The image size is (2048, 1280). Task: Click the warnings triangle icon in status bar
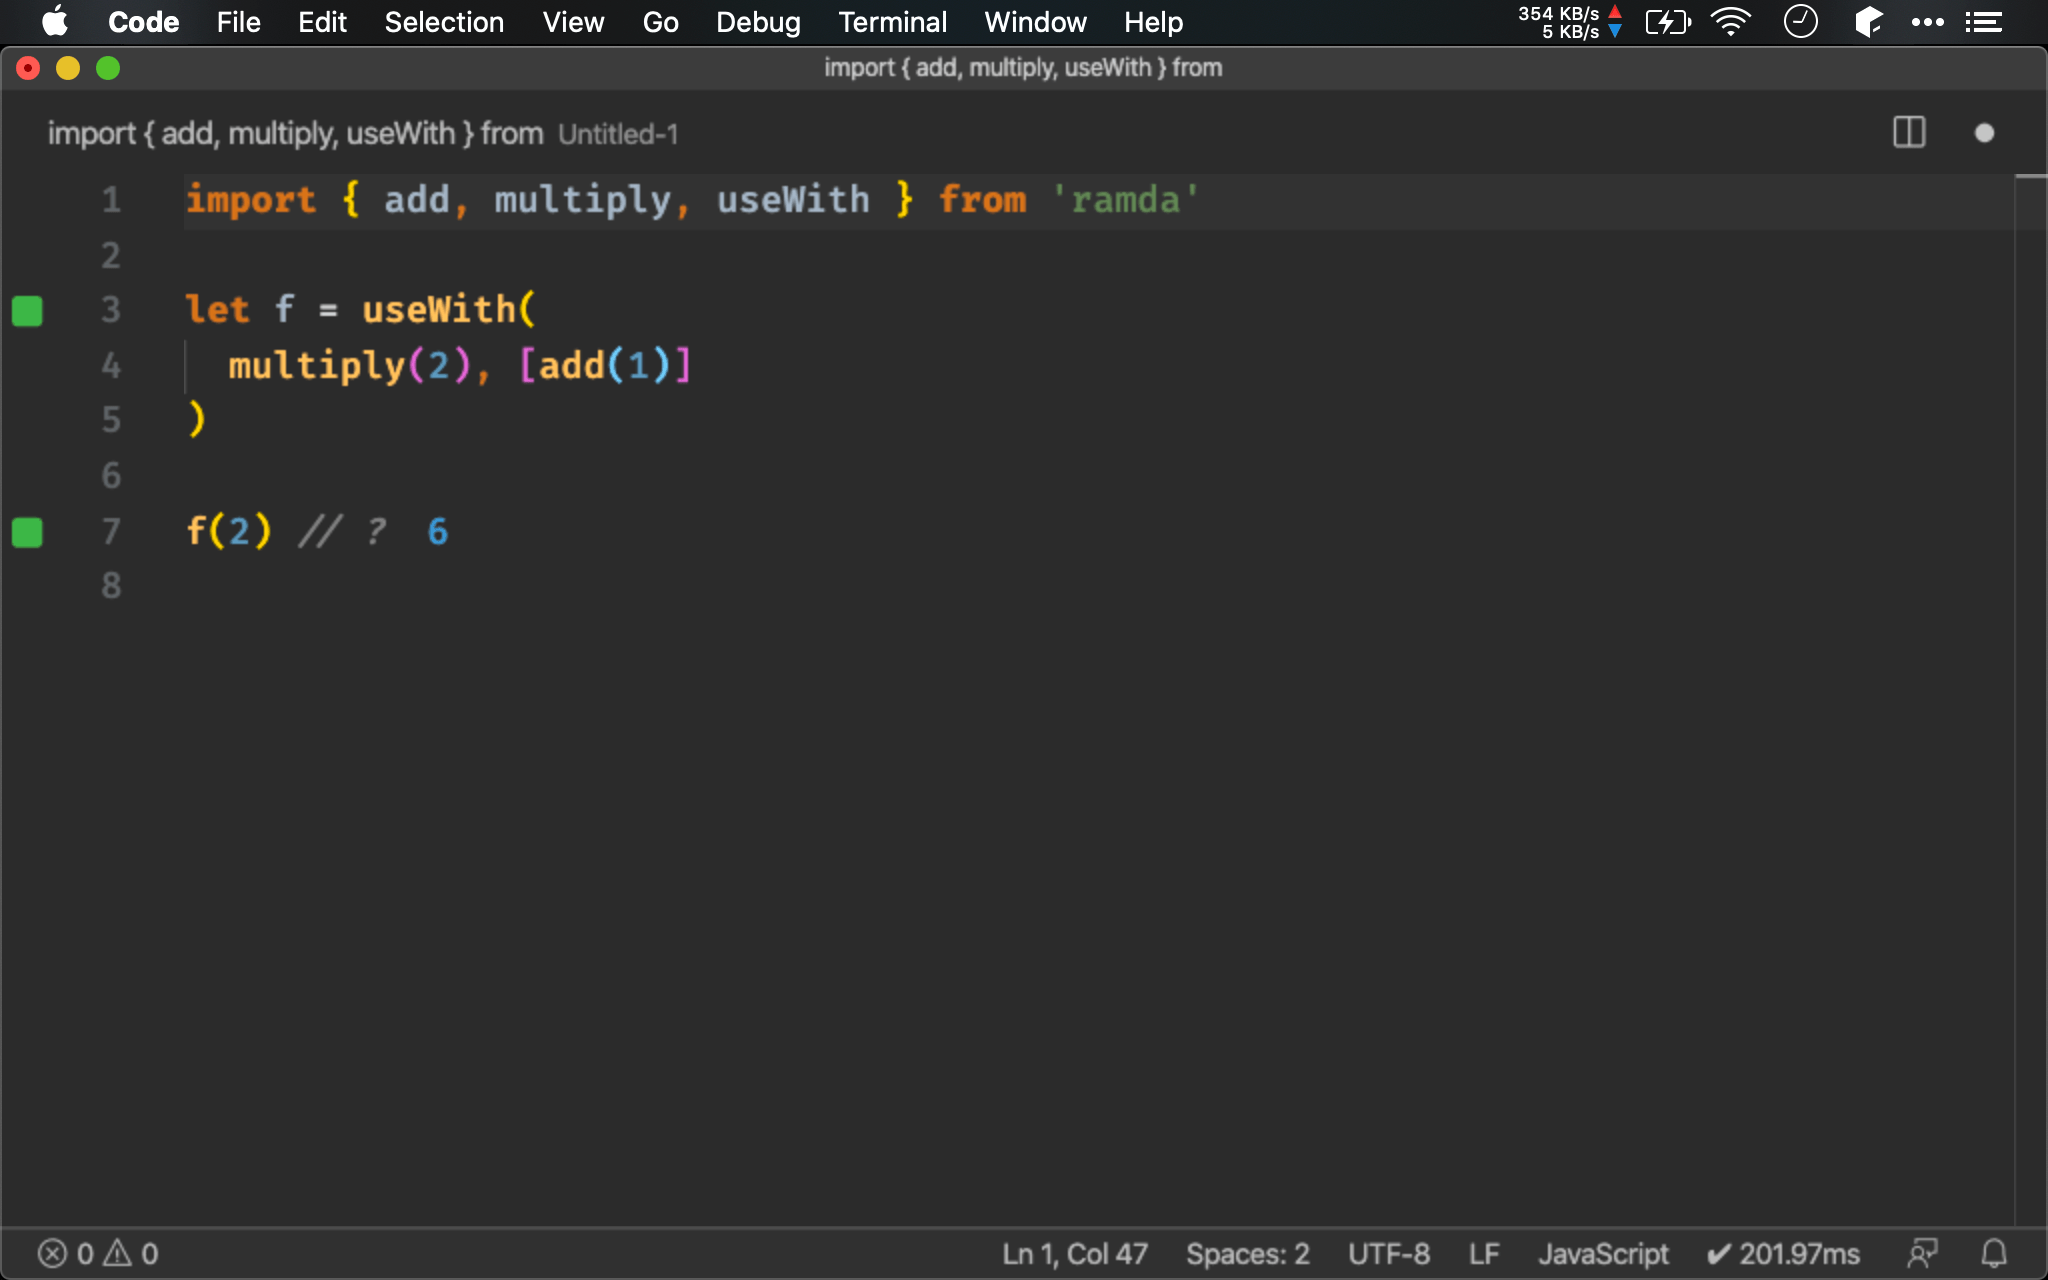118,1252
